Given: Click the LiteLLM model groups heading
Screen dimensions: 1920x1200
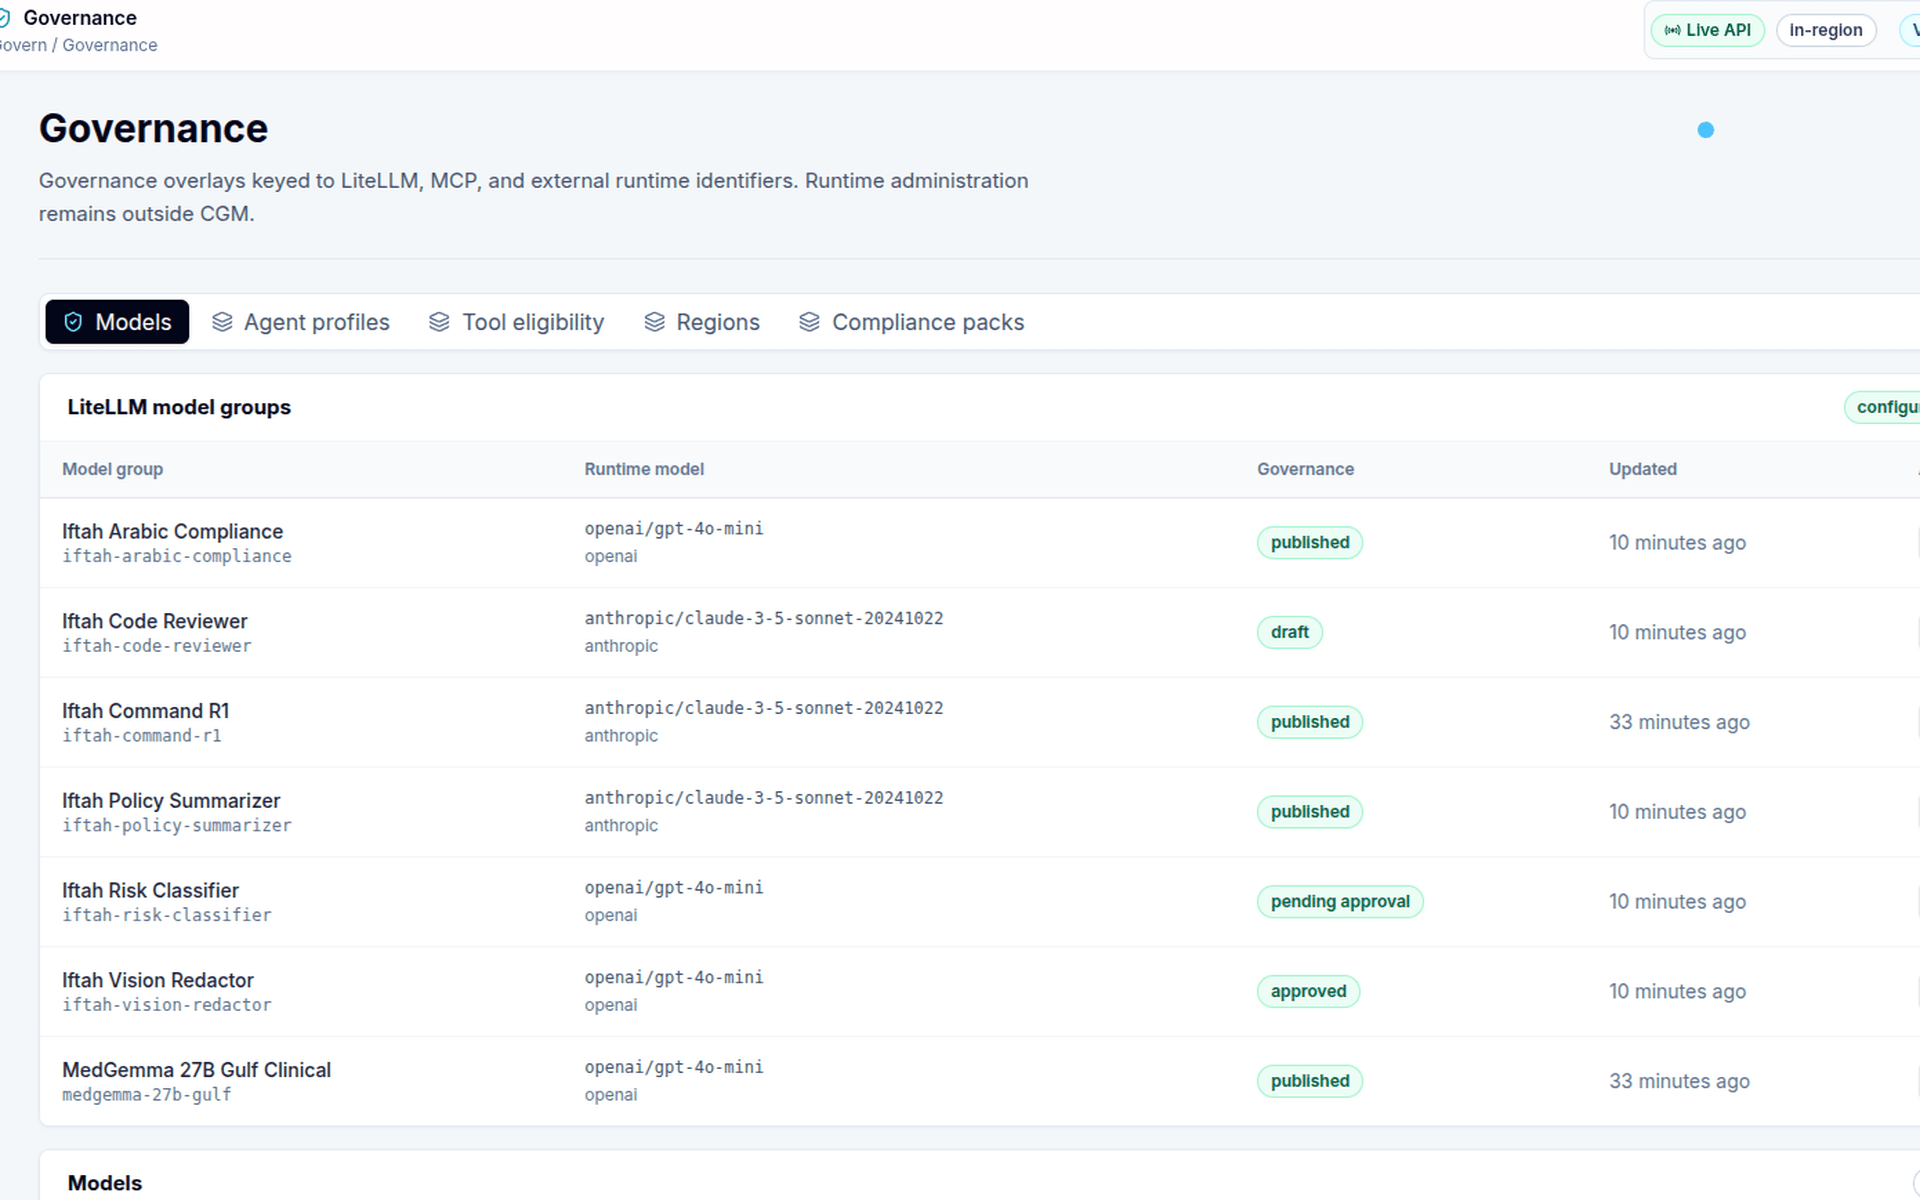Looking at the screenshot, I should [179, 407].
